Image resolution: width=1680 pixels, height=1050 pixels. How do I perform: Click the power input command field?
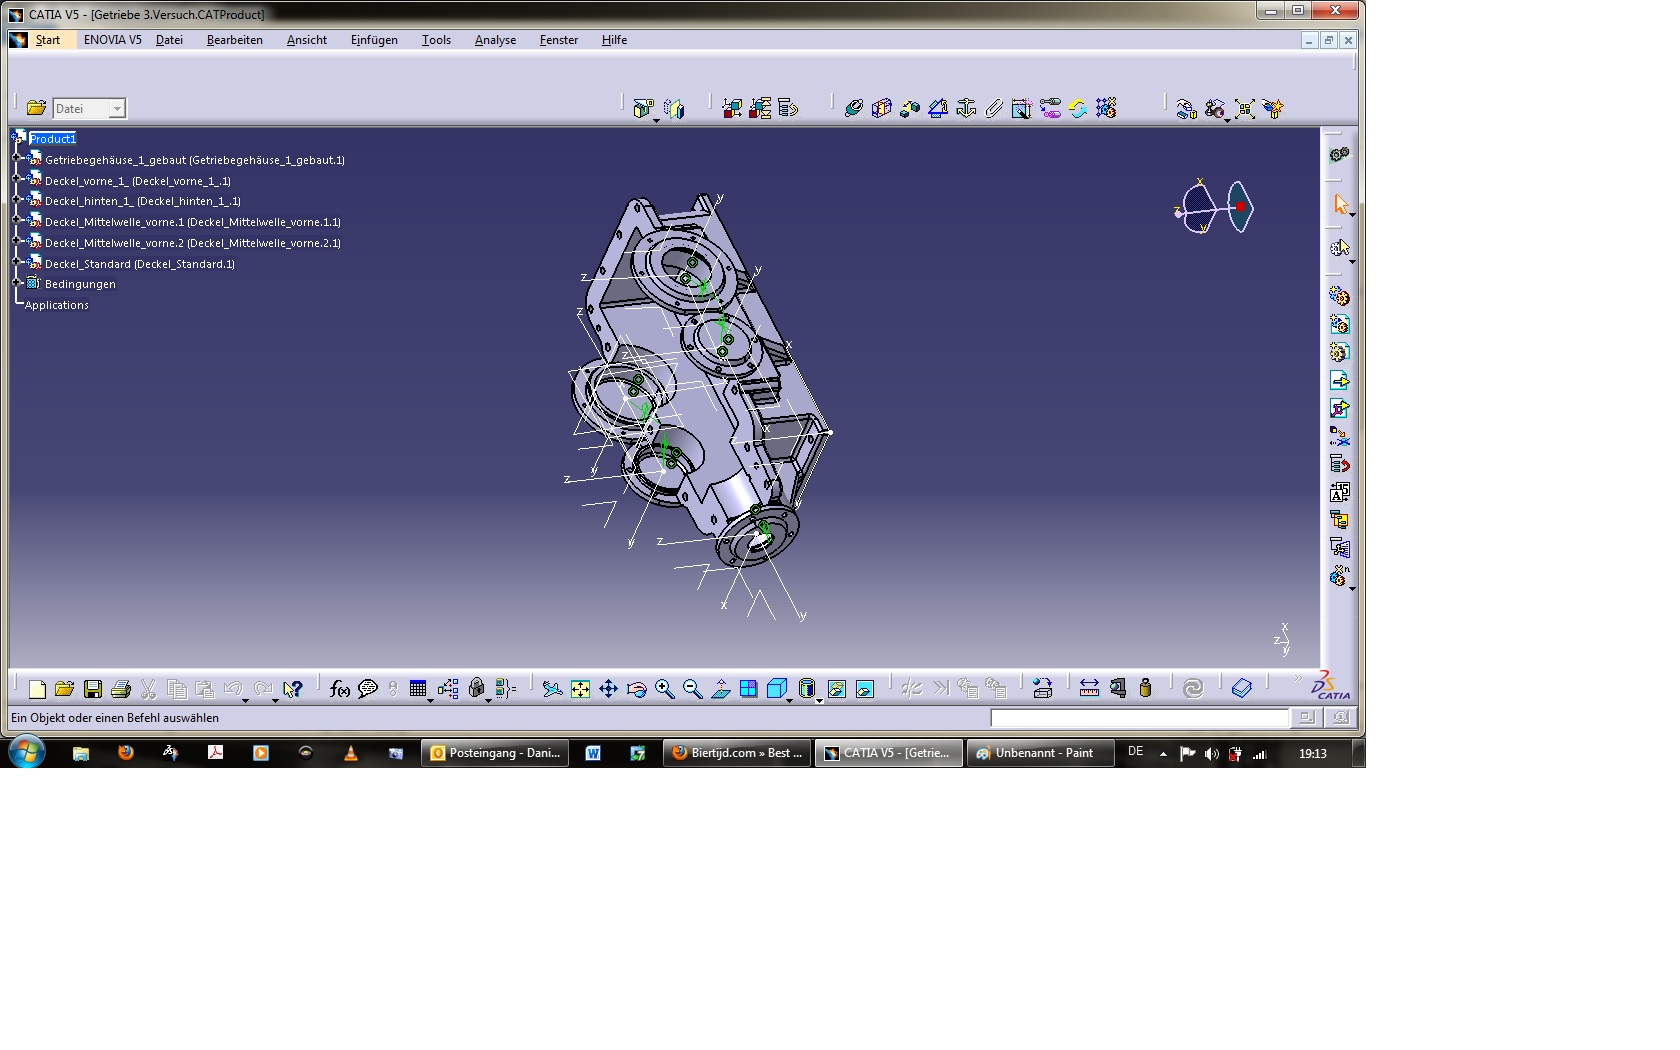[x=1139, y=717]
